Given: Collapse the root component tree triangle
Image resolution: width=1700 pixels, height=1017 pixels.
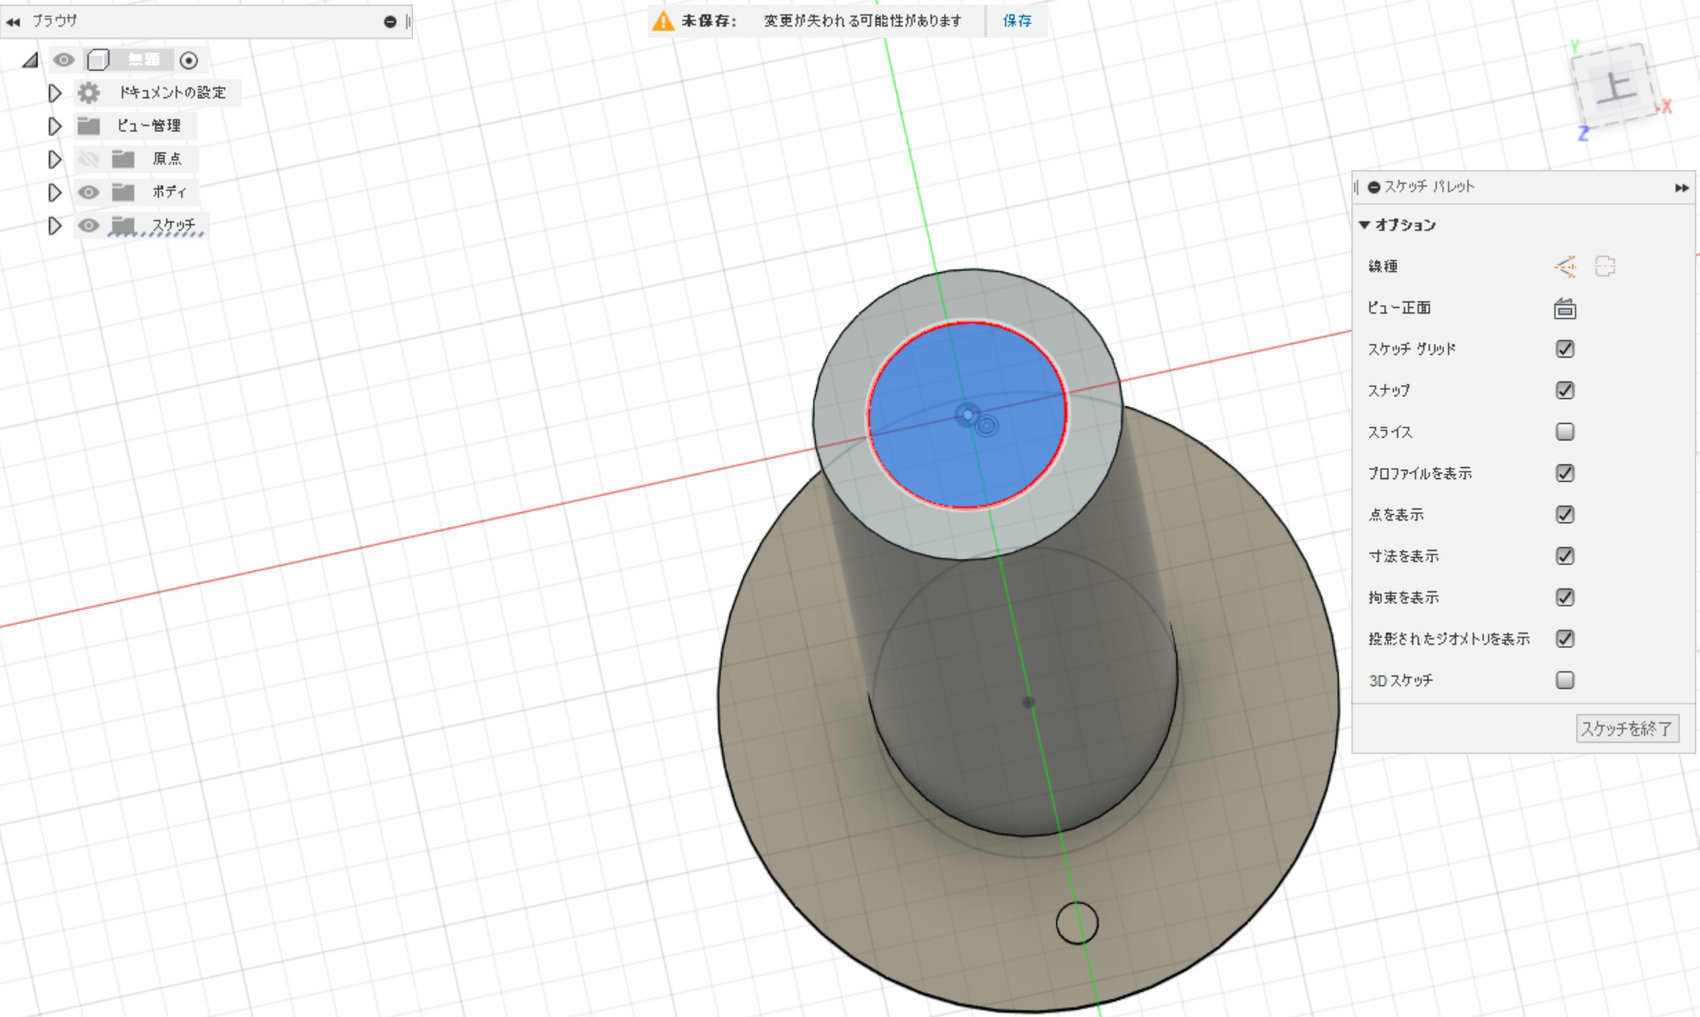Looking at the screenshot, I should pos(31,61).
